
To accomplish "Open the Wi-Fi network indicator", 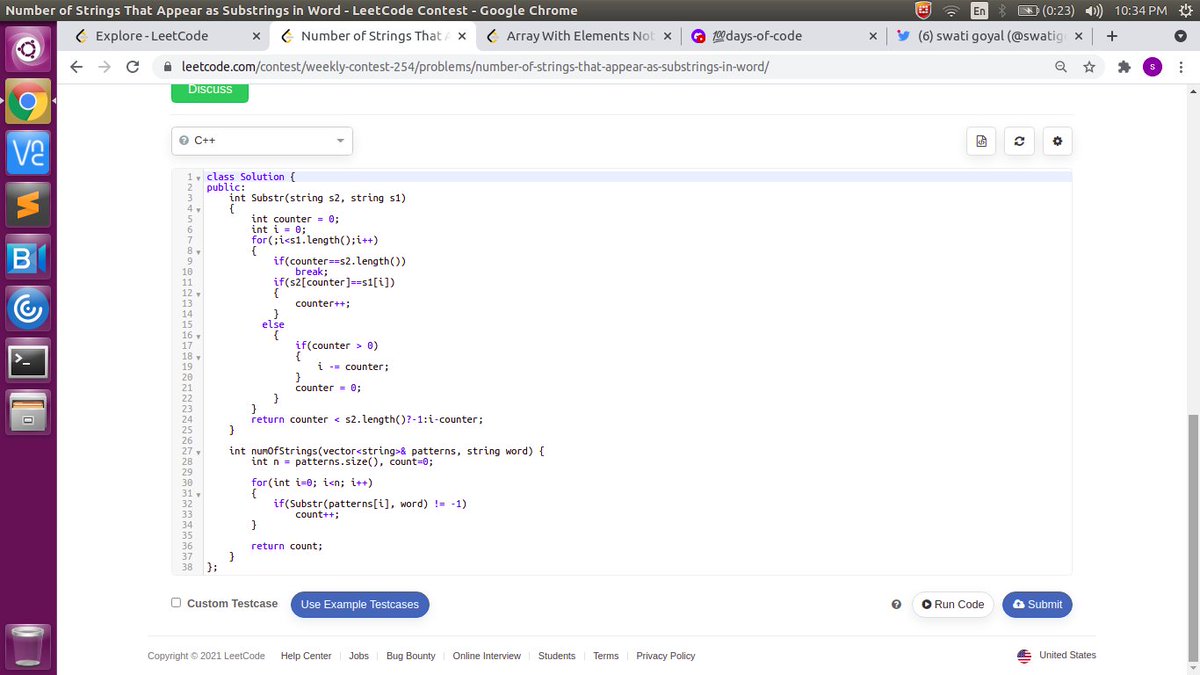I will (950, 10).
